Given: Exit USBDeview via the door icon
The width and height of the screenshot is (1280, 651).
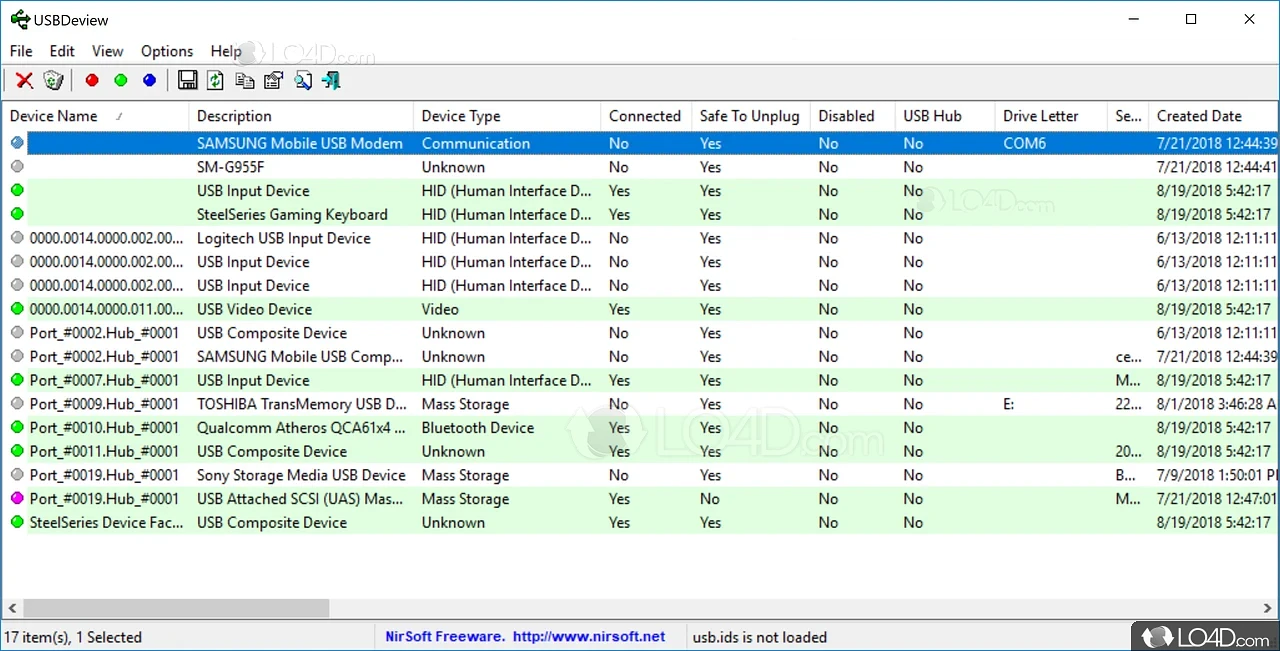Looking at the screenshot, I should pos(330,80).
